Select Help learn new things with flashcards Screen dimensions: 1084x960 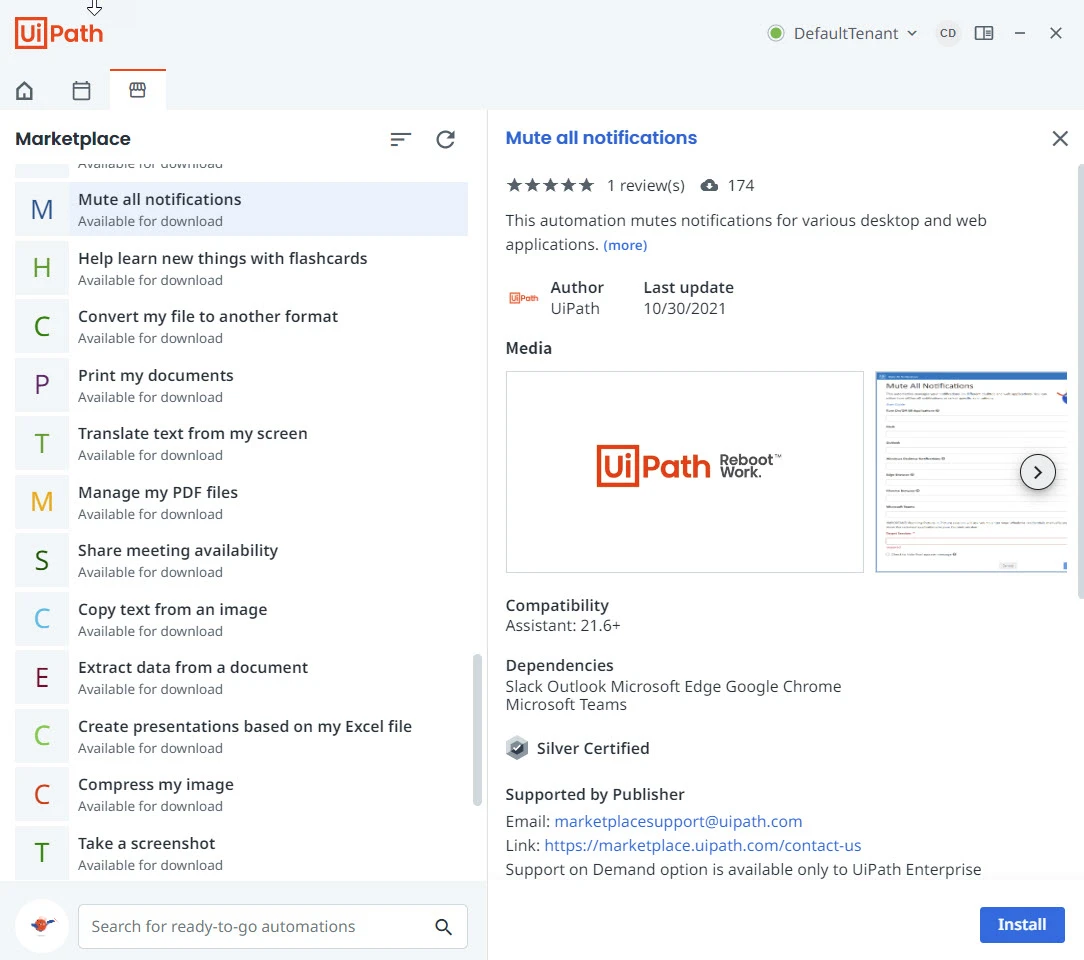[241, 268]
